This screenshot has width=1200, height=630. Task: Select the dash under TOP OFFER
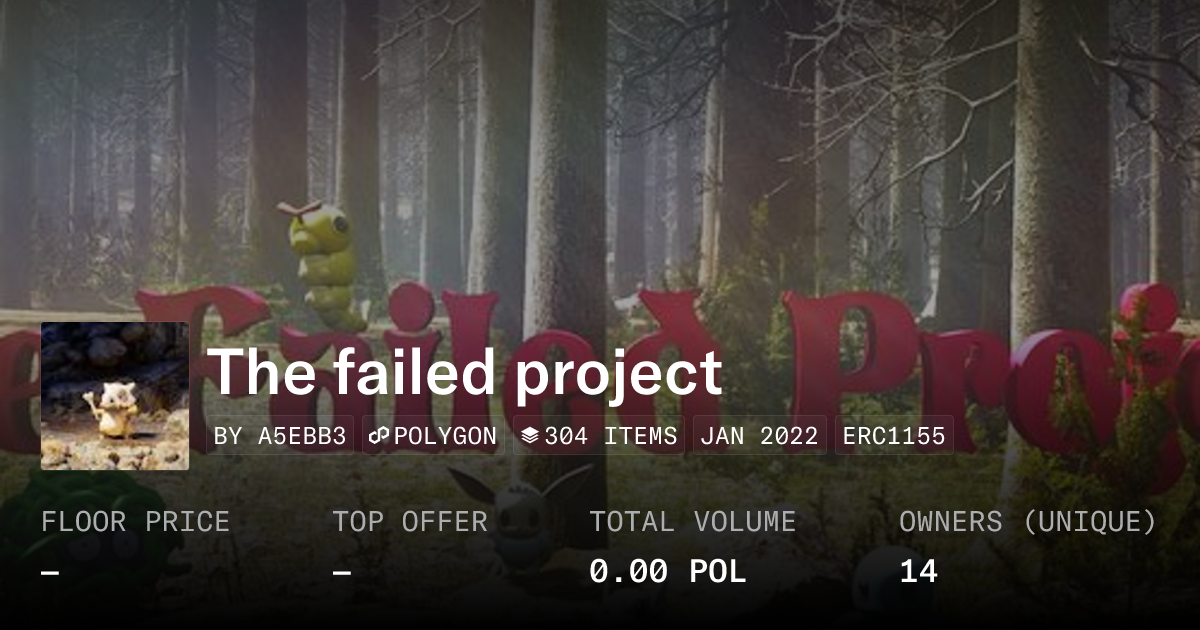tap(342, 573)
